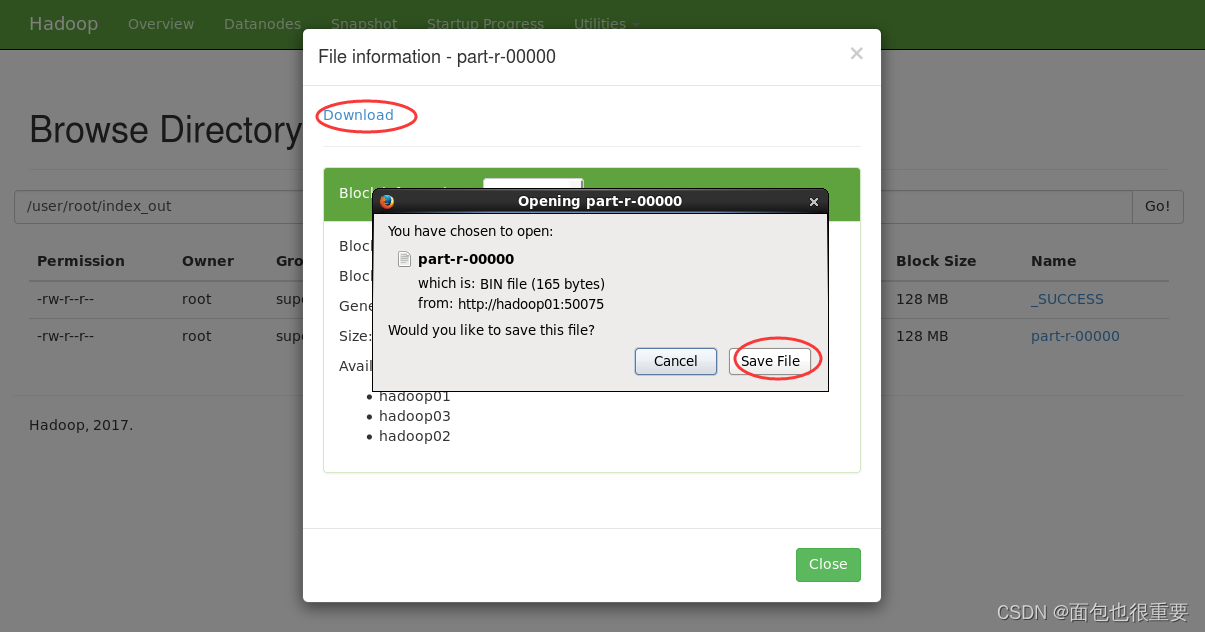The height and width of the screenshot is (632, 1205).
Task: Click the Hadoop brand link
Action: pos(63,24)
